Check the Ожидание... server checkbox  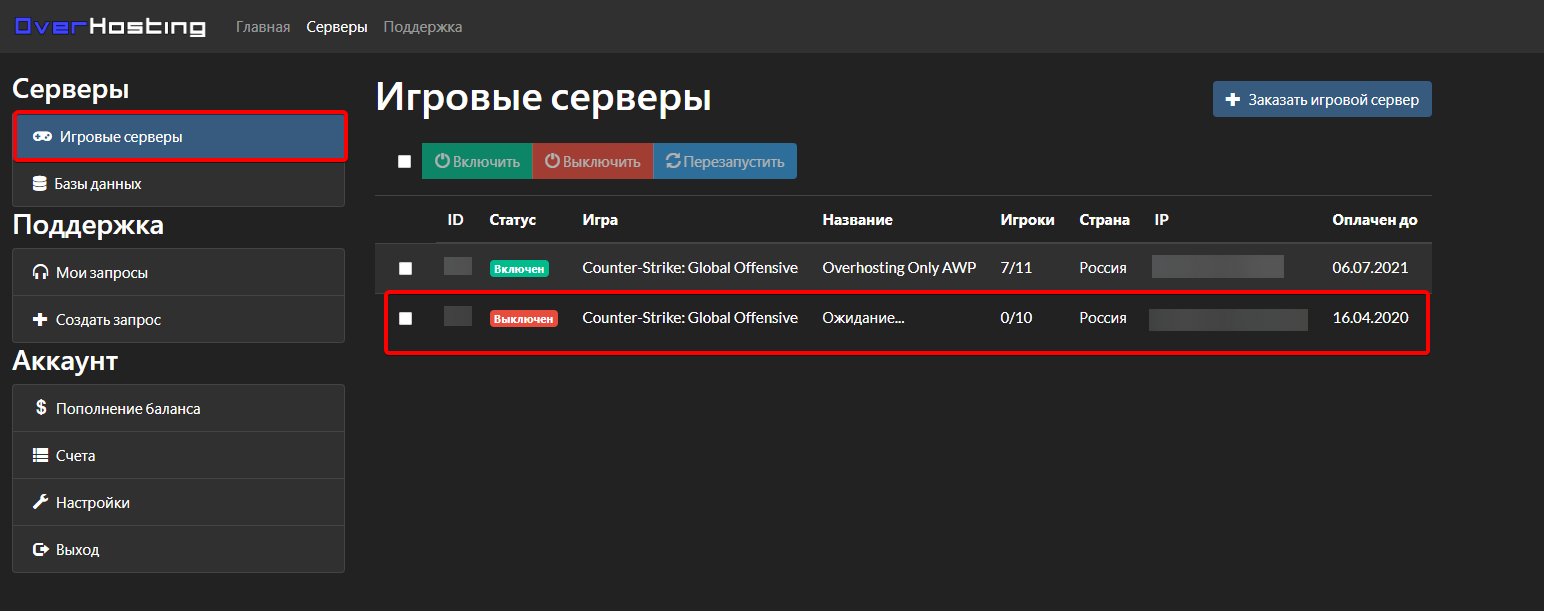(405, 318)
